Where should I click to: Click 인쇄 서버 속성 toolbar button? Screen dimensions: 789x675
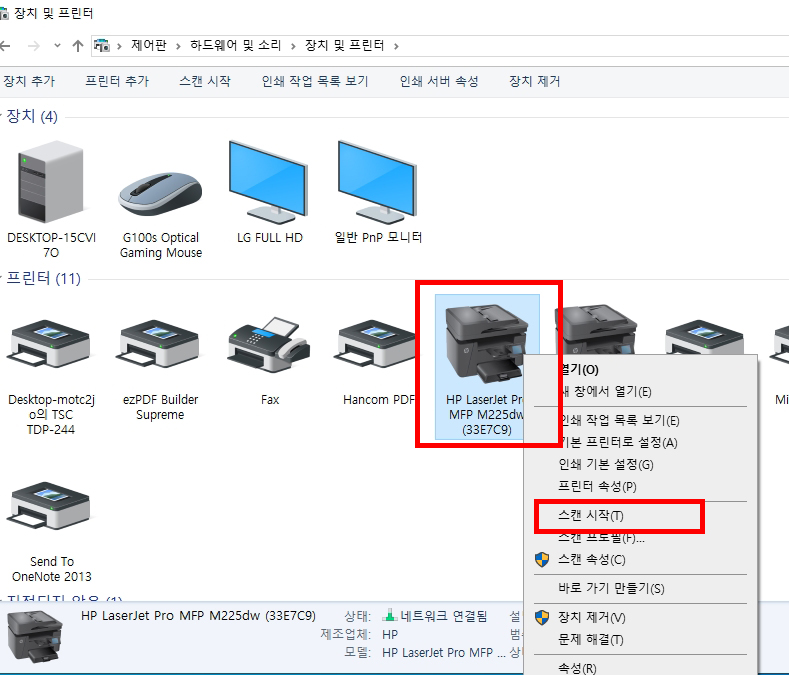pos(439,81)
